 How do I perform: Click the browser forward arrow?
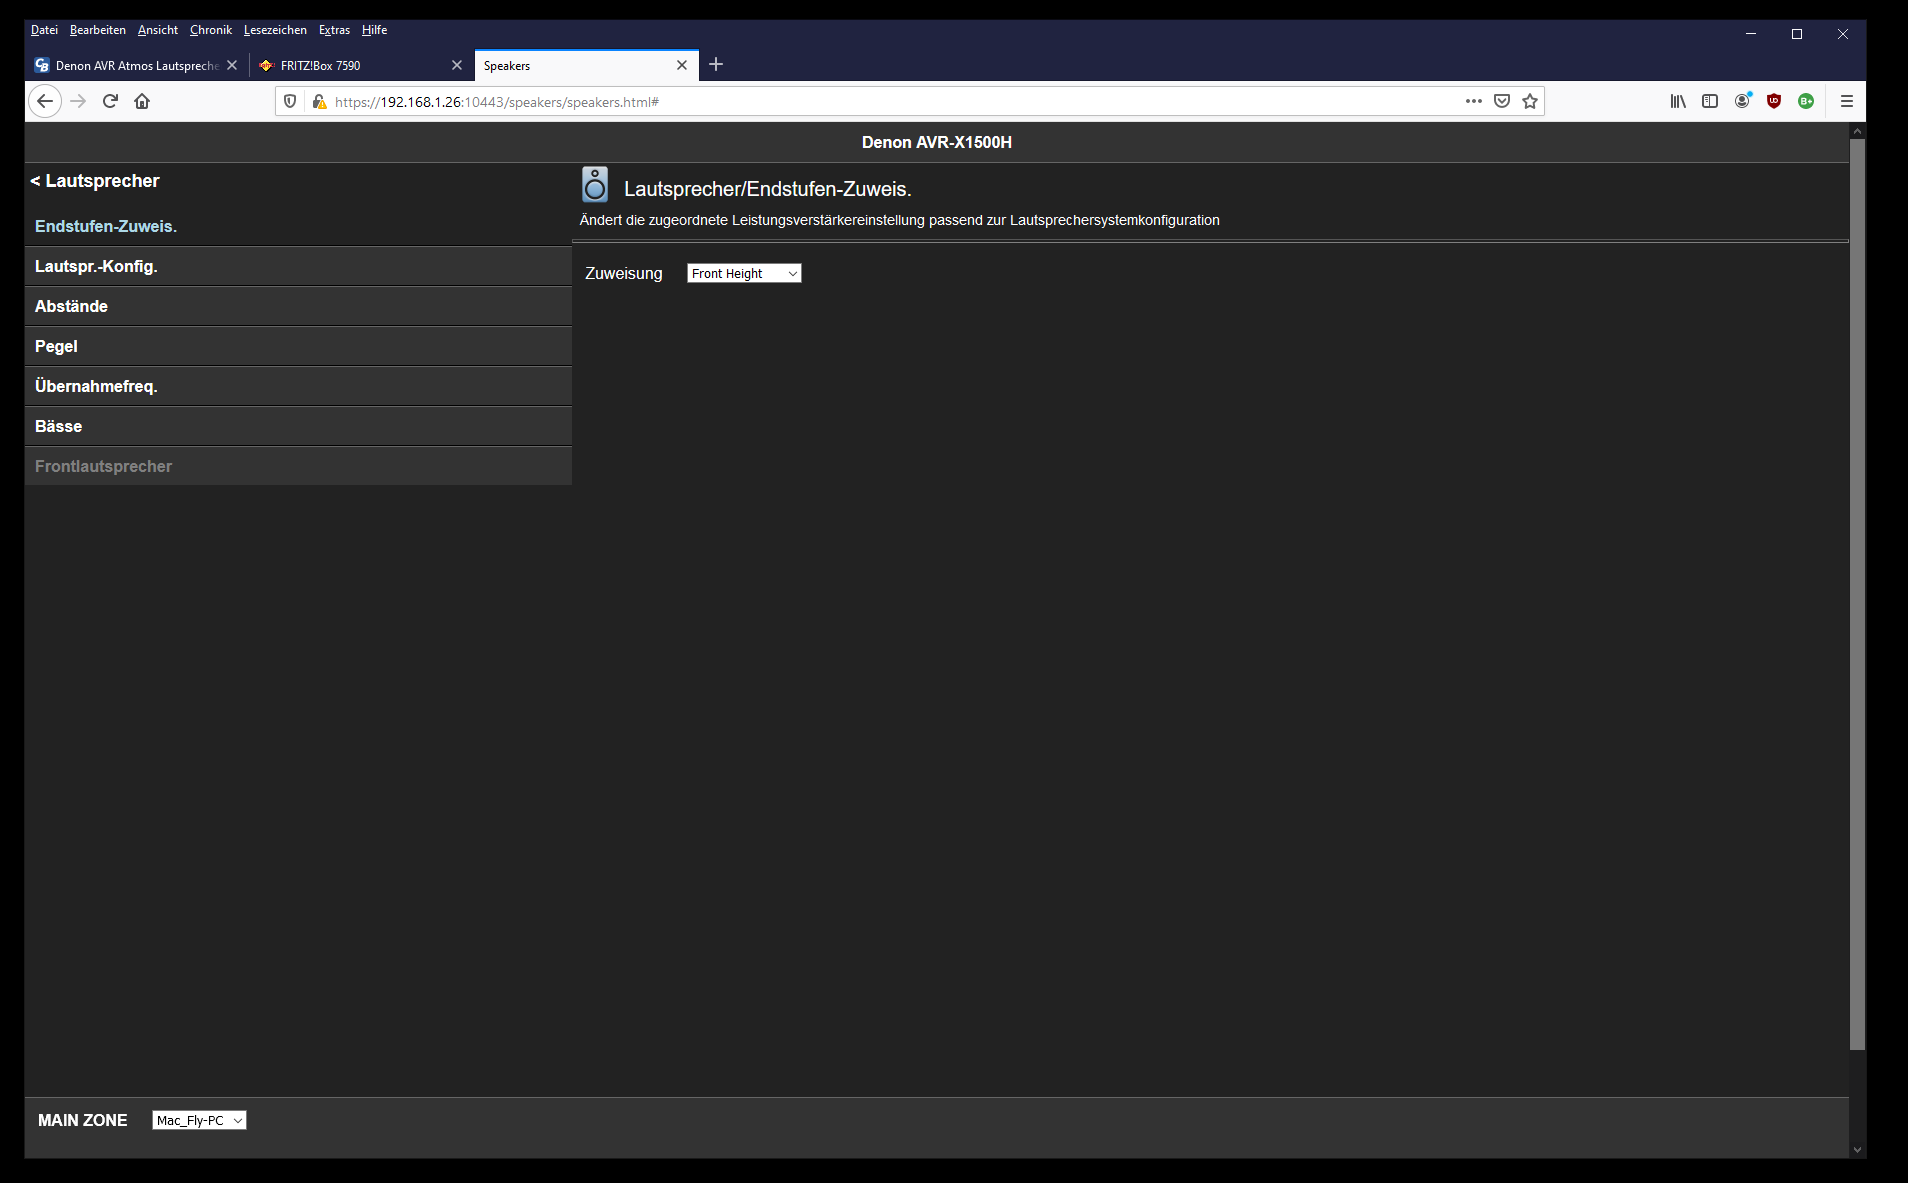[78, 101]
